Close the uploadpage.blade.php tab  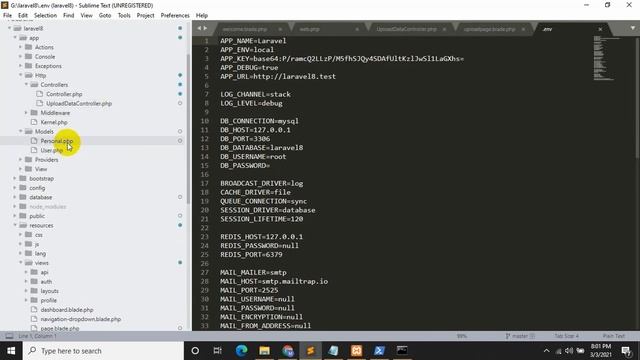[x=523, y=29]
